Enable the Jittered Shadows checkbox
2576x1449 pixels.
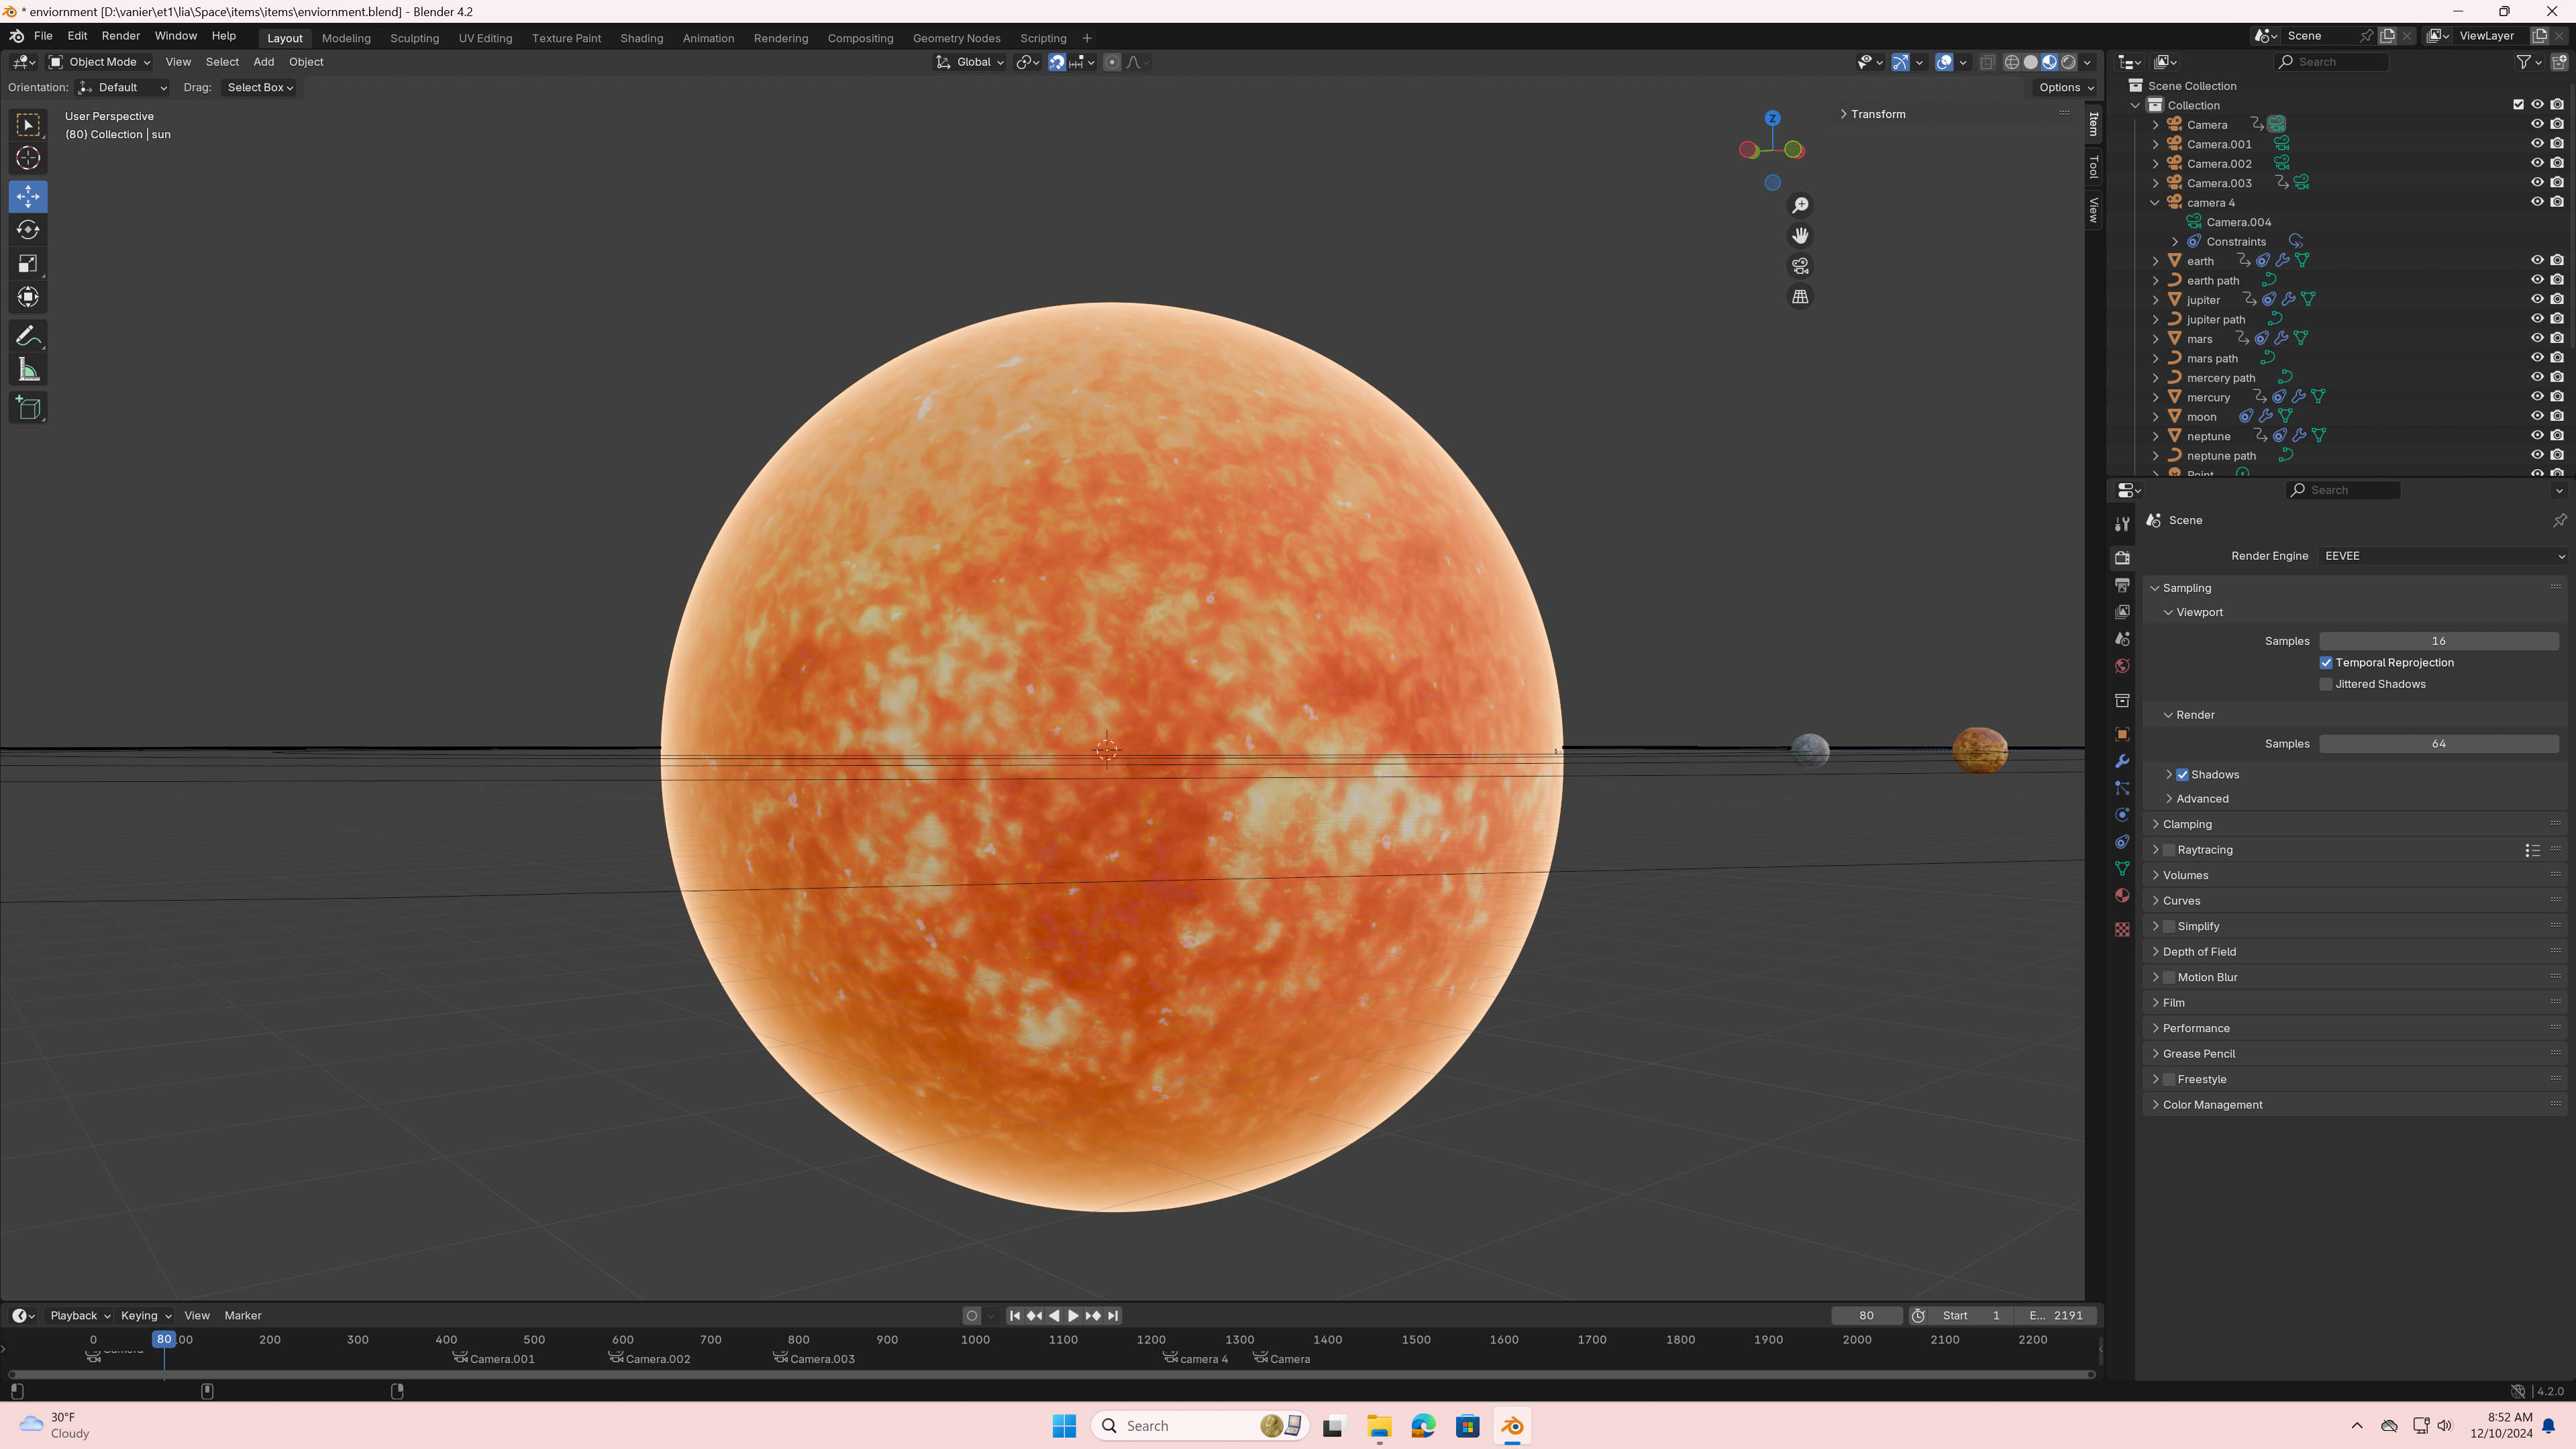(x=2326, y=684)
